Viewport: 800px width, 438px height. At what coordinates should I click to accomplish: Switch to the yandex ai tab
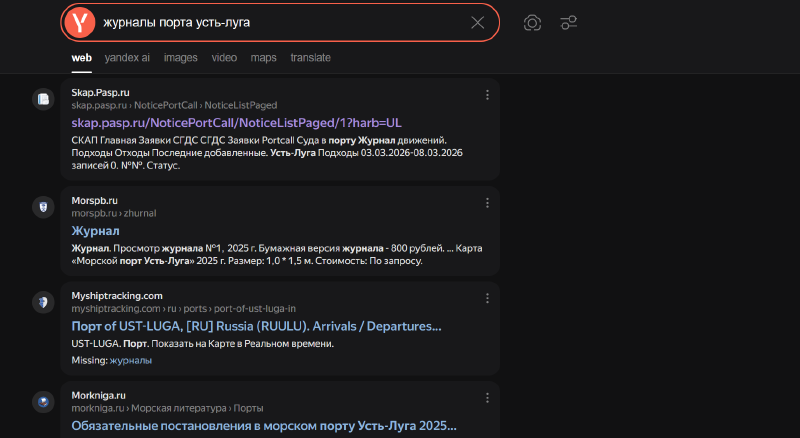[128, 58]
